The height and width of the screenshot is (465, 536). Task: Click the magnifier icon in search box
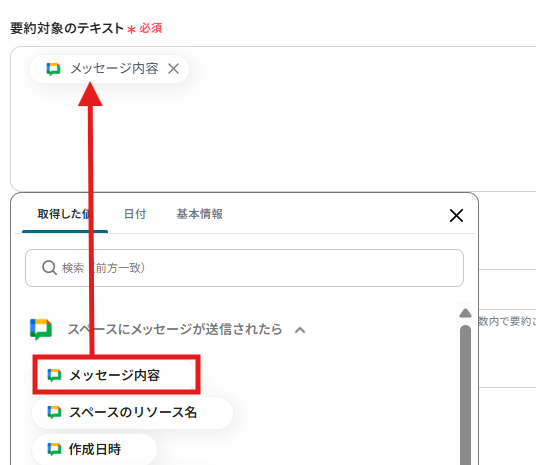pyautogui.click(x=49, y=268)
